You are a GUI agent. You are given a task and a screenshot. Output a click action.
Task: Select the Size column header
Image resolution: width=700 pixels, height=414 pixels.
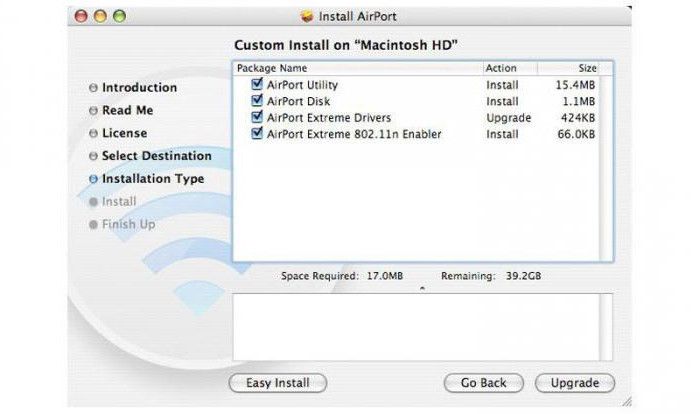click(569, 68)
